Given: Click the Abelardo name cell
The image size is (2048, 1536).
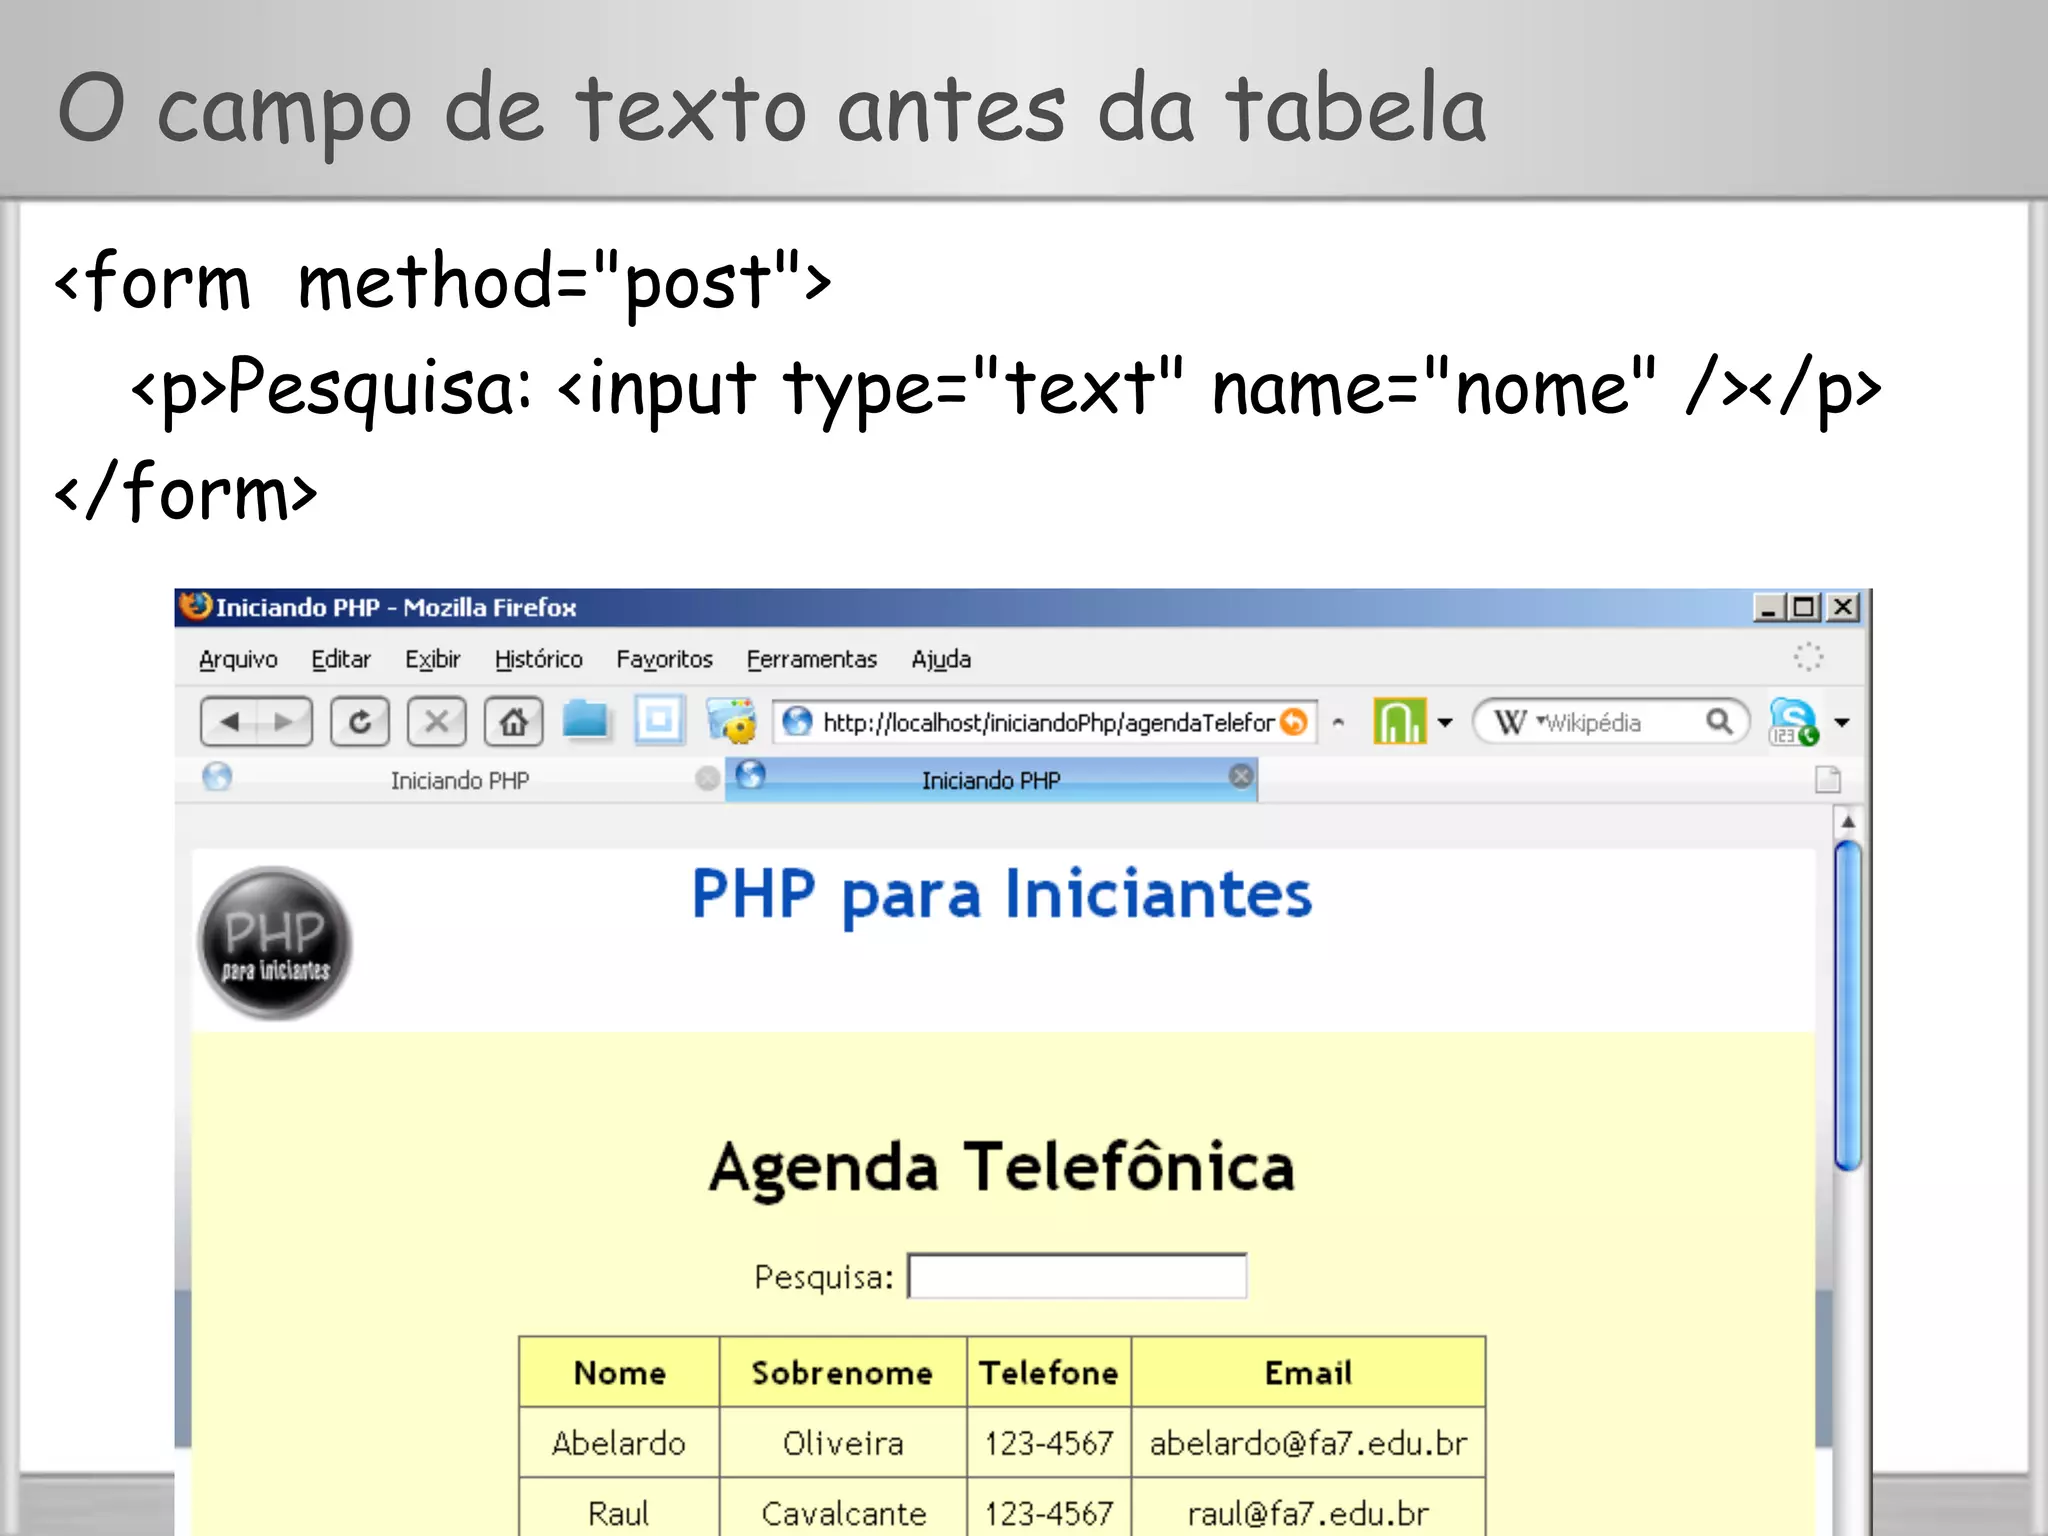Looking at the screenshot, I should (620, 1443).
